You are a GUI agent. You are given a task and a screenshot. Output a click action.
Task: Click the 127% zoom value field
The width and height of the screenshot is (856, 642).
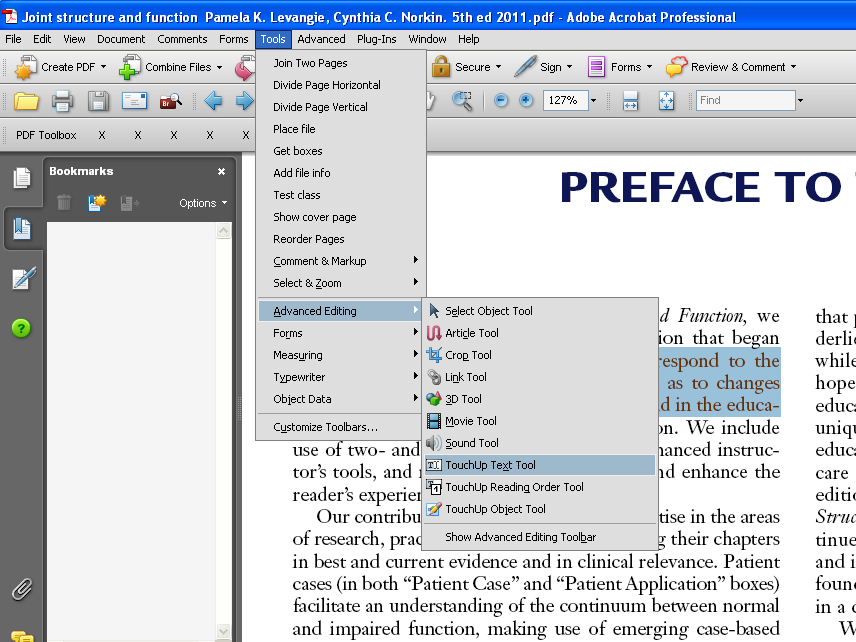pyautogui.click(x=566, y=100)
